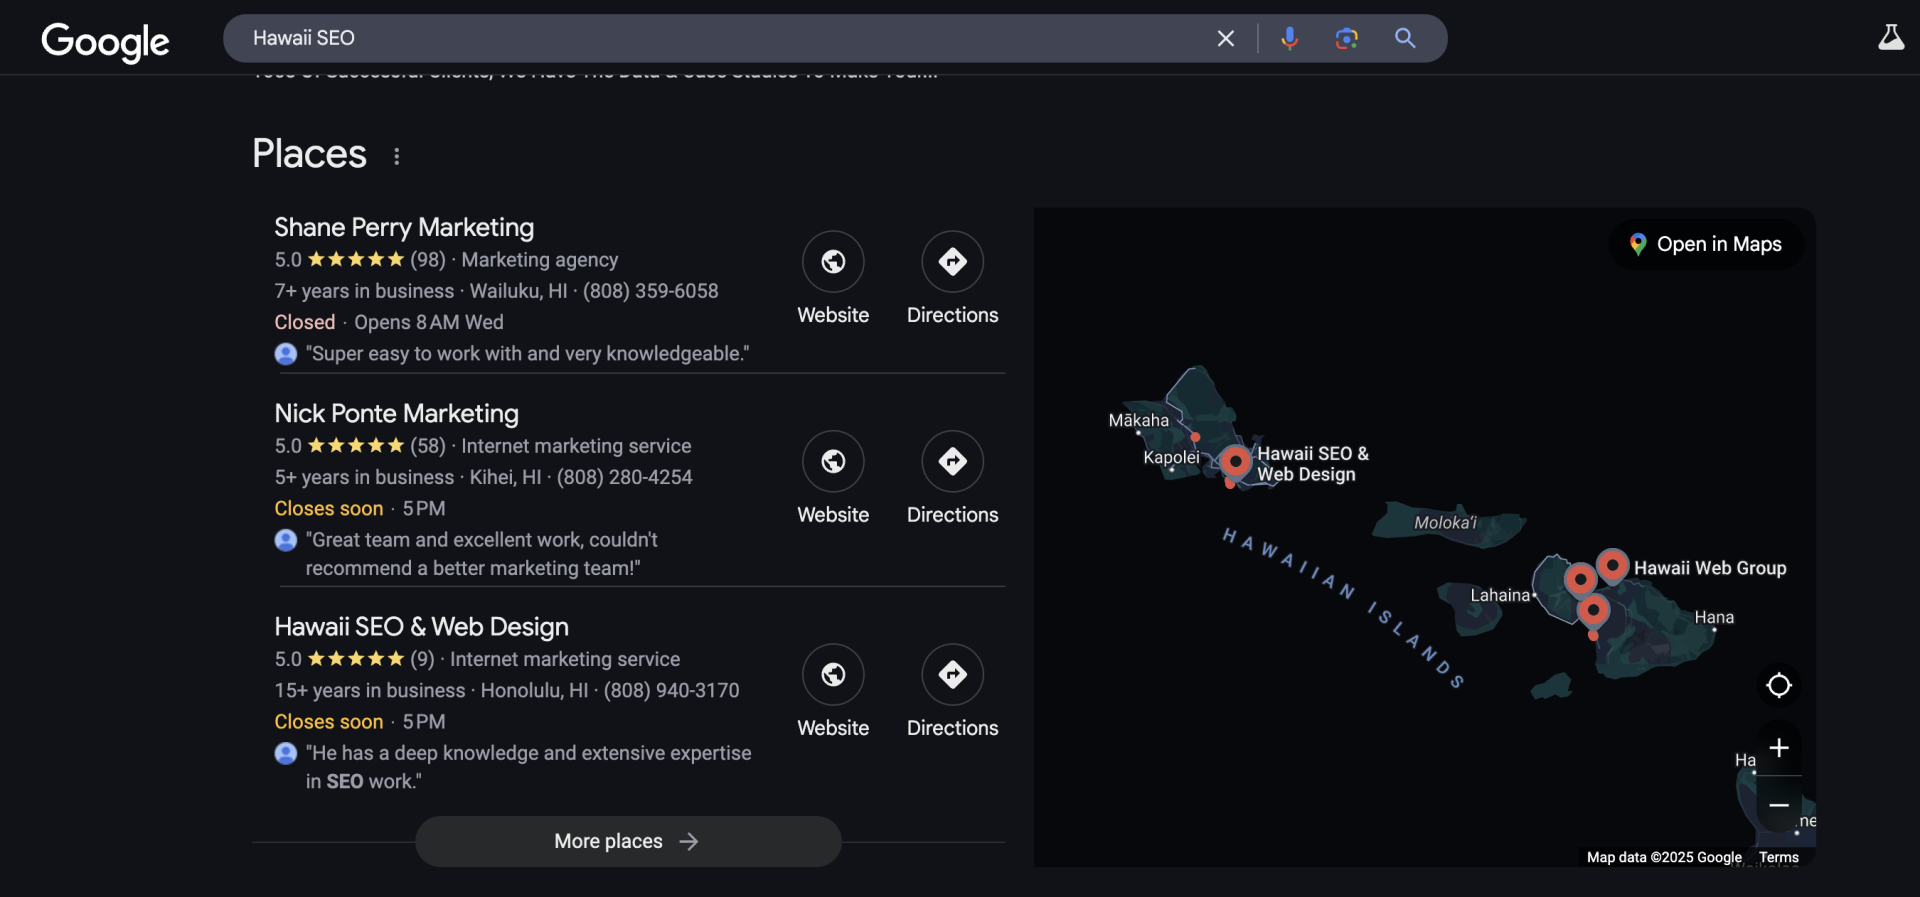Get directions to Nick Ponte Marketing
Viewport: 1920px width, 897px height.
click(952, 461)
